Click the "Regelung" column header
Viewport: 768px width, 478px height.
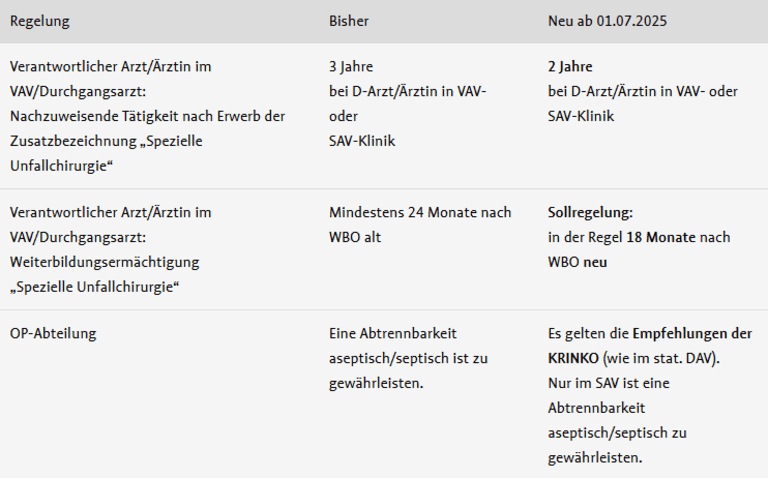click(x=40, y=20)
